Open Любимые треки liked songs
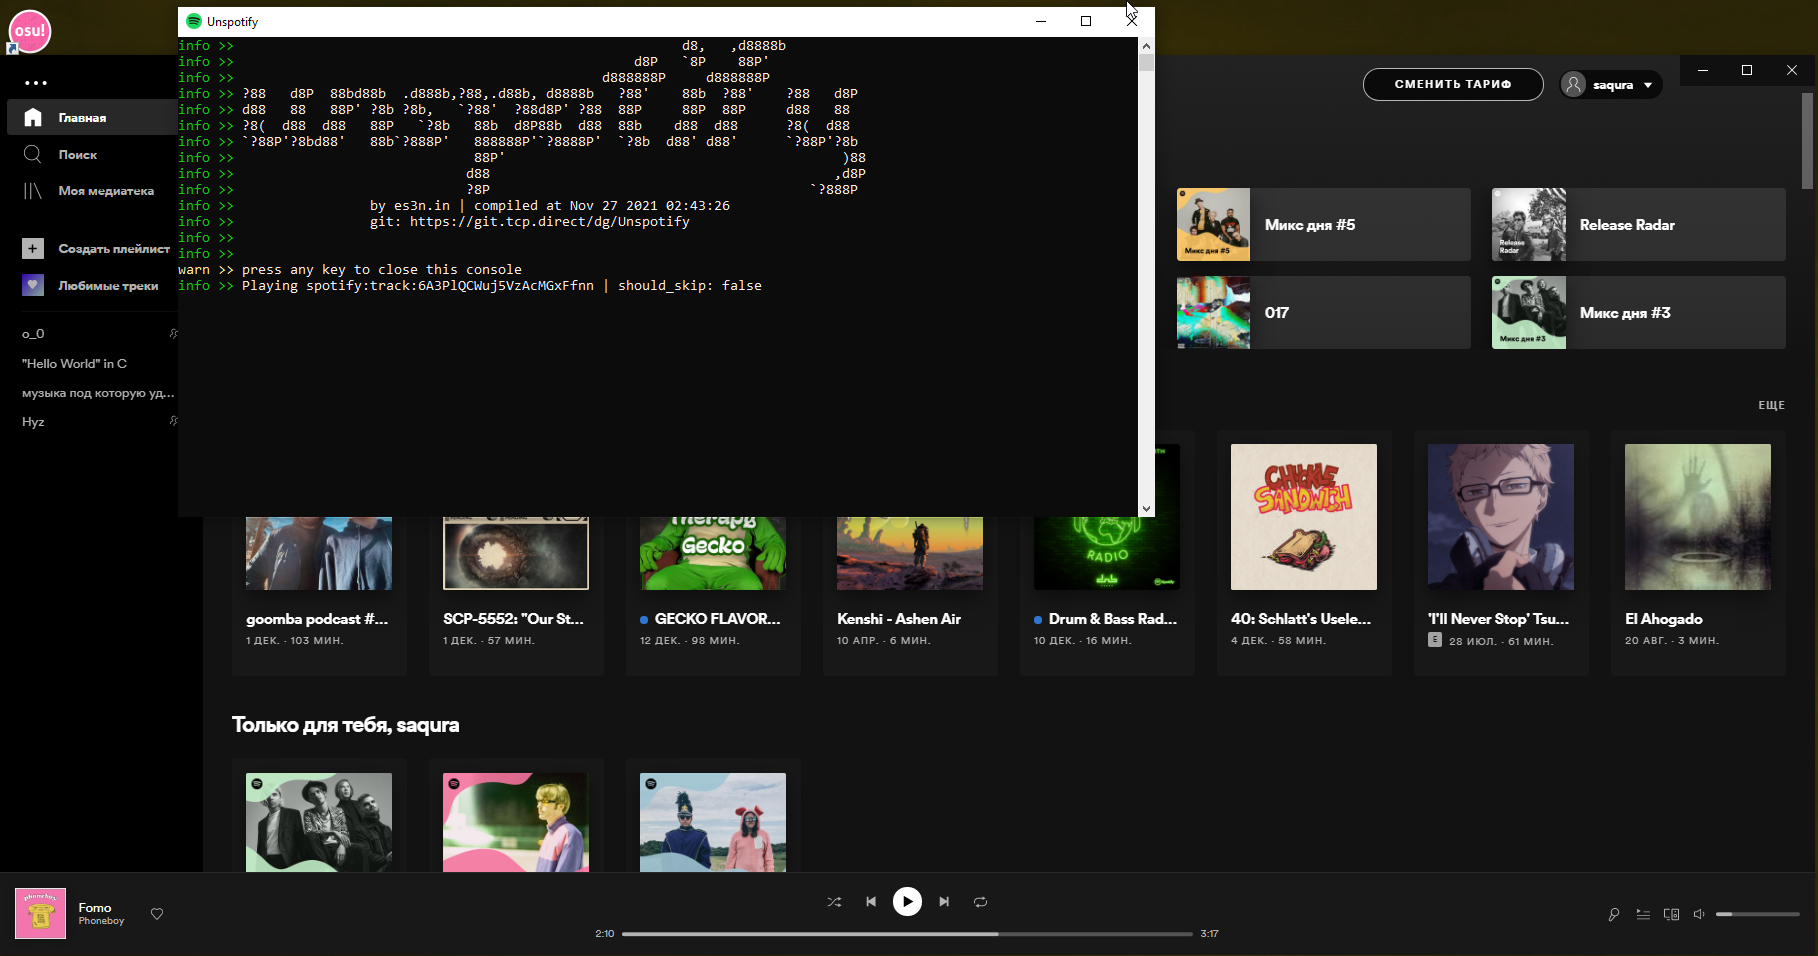Screen dimensions: 1818x956 click(x=92, y=285)
